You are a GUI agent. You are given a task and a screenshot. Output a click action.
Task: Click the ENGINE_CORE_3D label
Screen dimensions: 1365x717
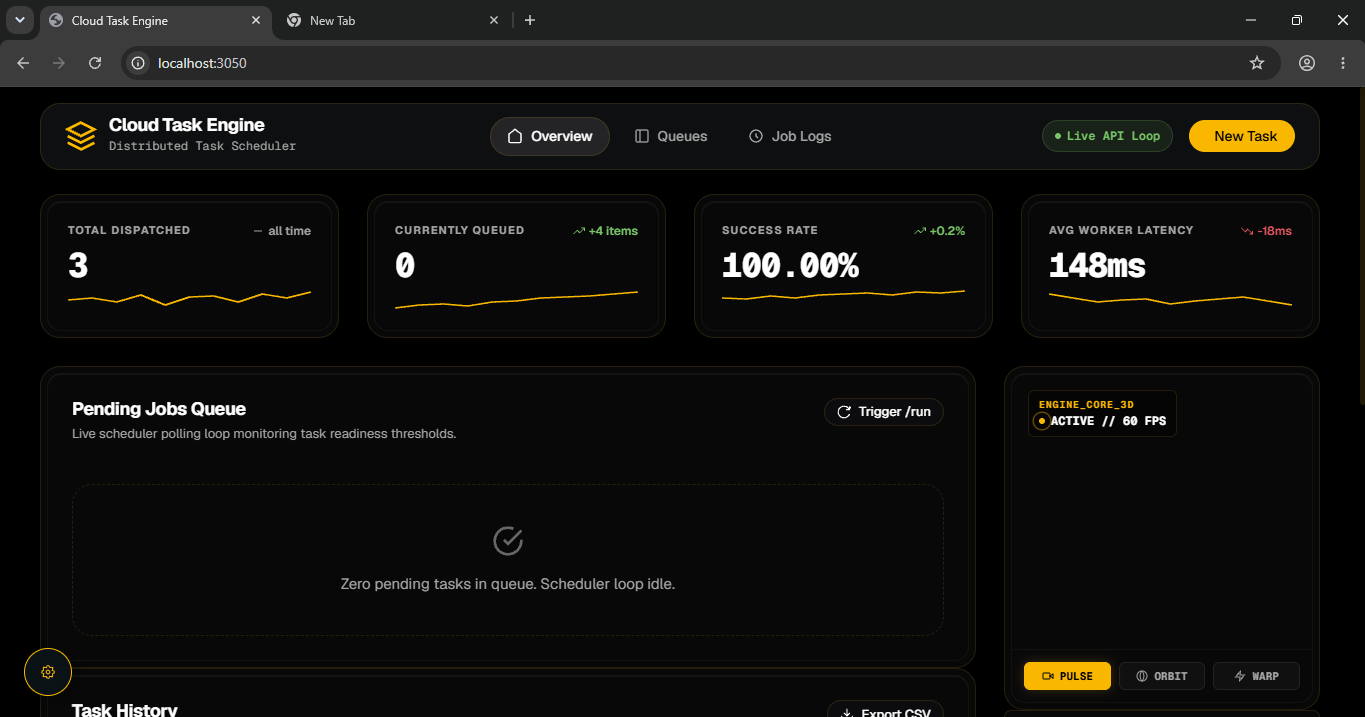coord(1086,405)
